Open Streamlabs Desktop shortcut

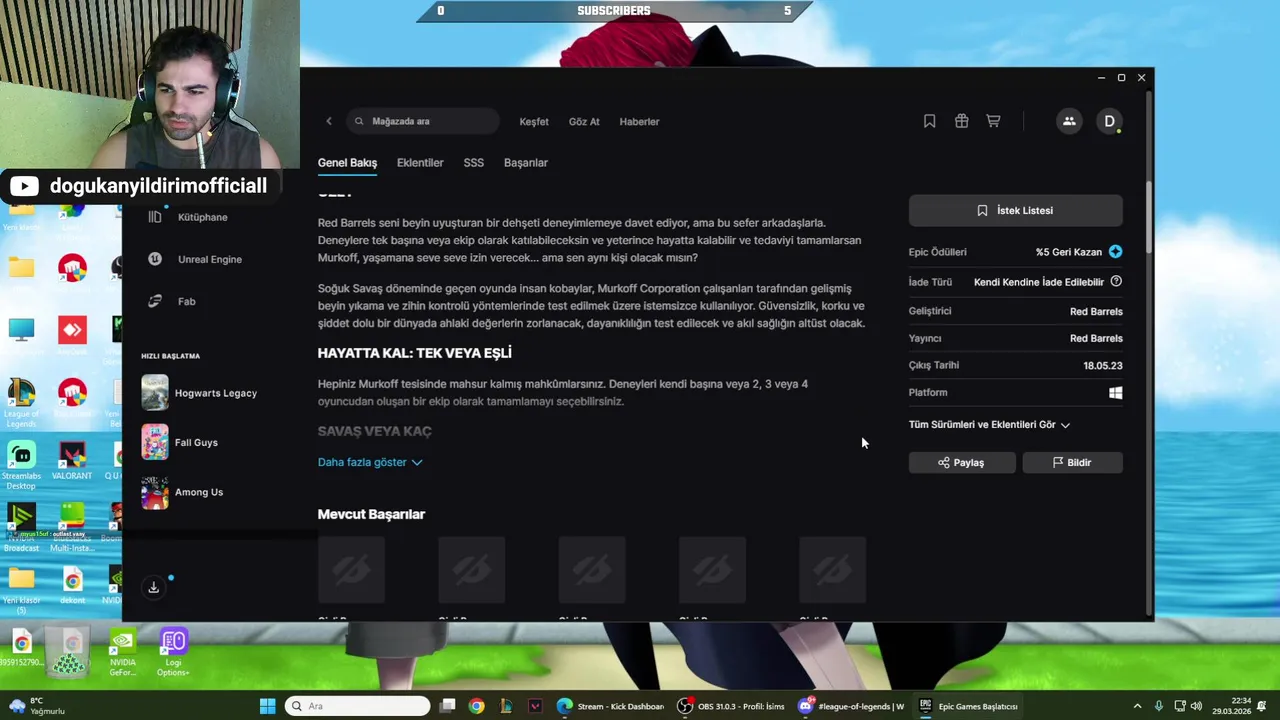(x=21, y=466)
